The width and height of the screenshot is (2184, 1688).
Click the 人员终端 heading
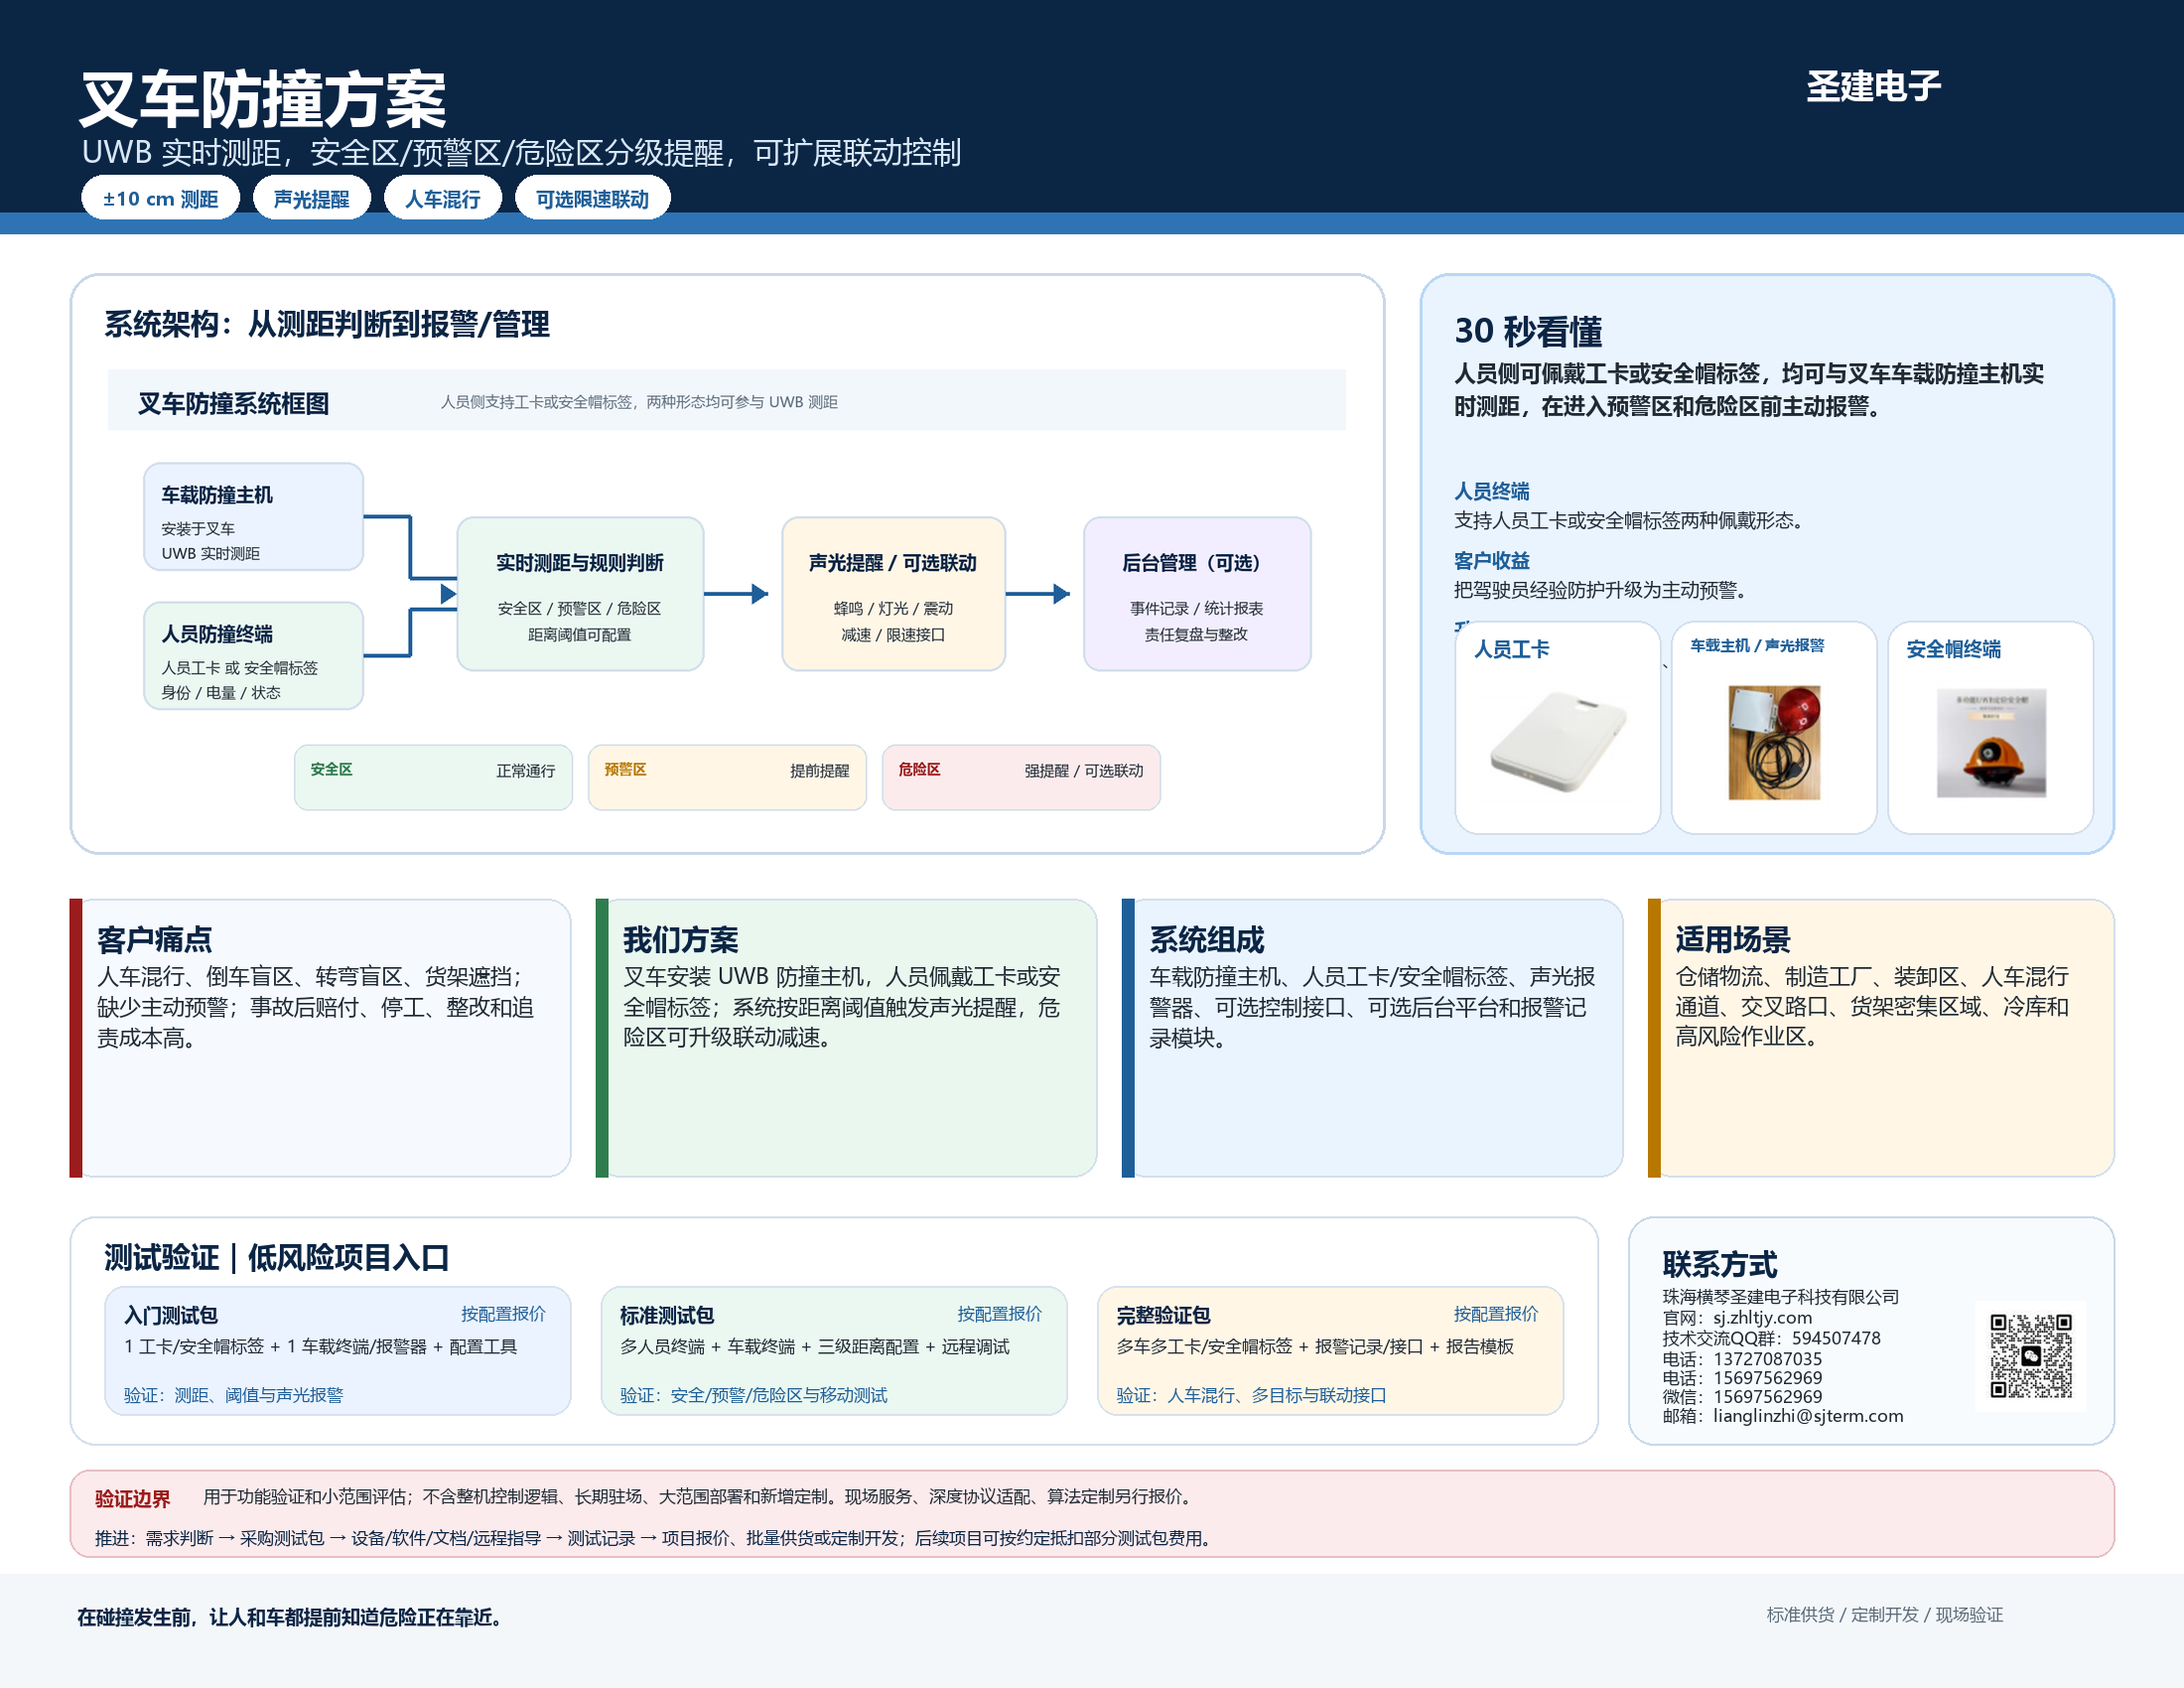tap(1491, 491)
